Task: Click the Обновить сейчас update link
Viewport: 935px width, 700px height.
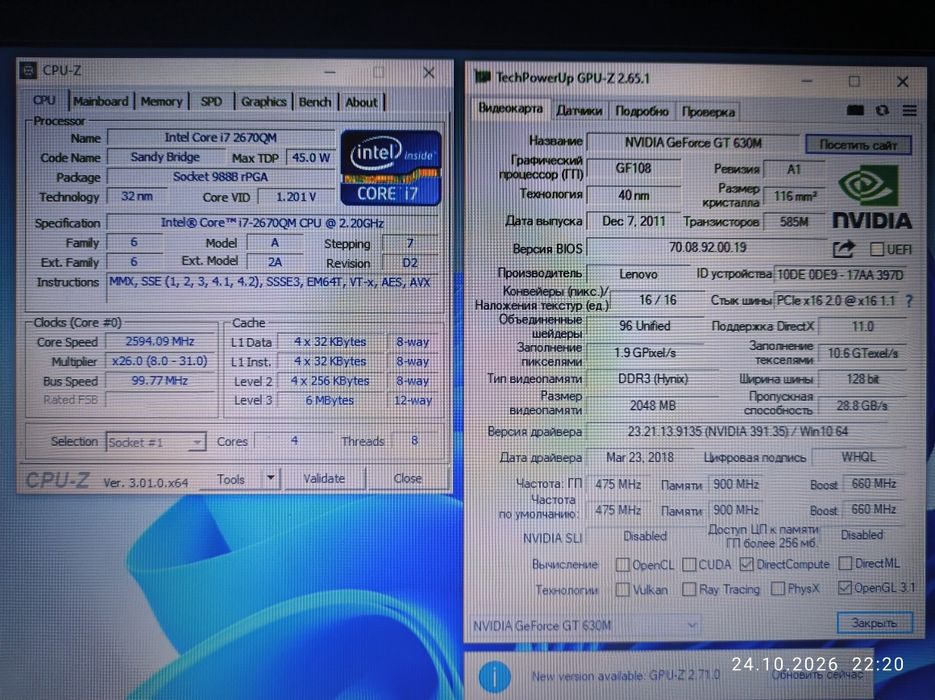Action: (817, 675)
